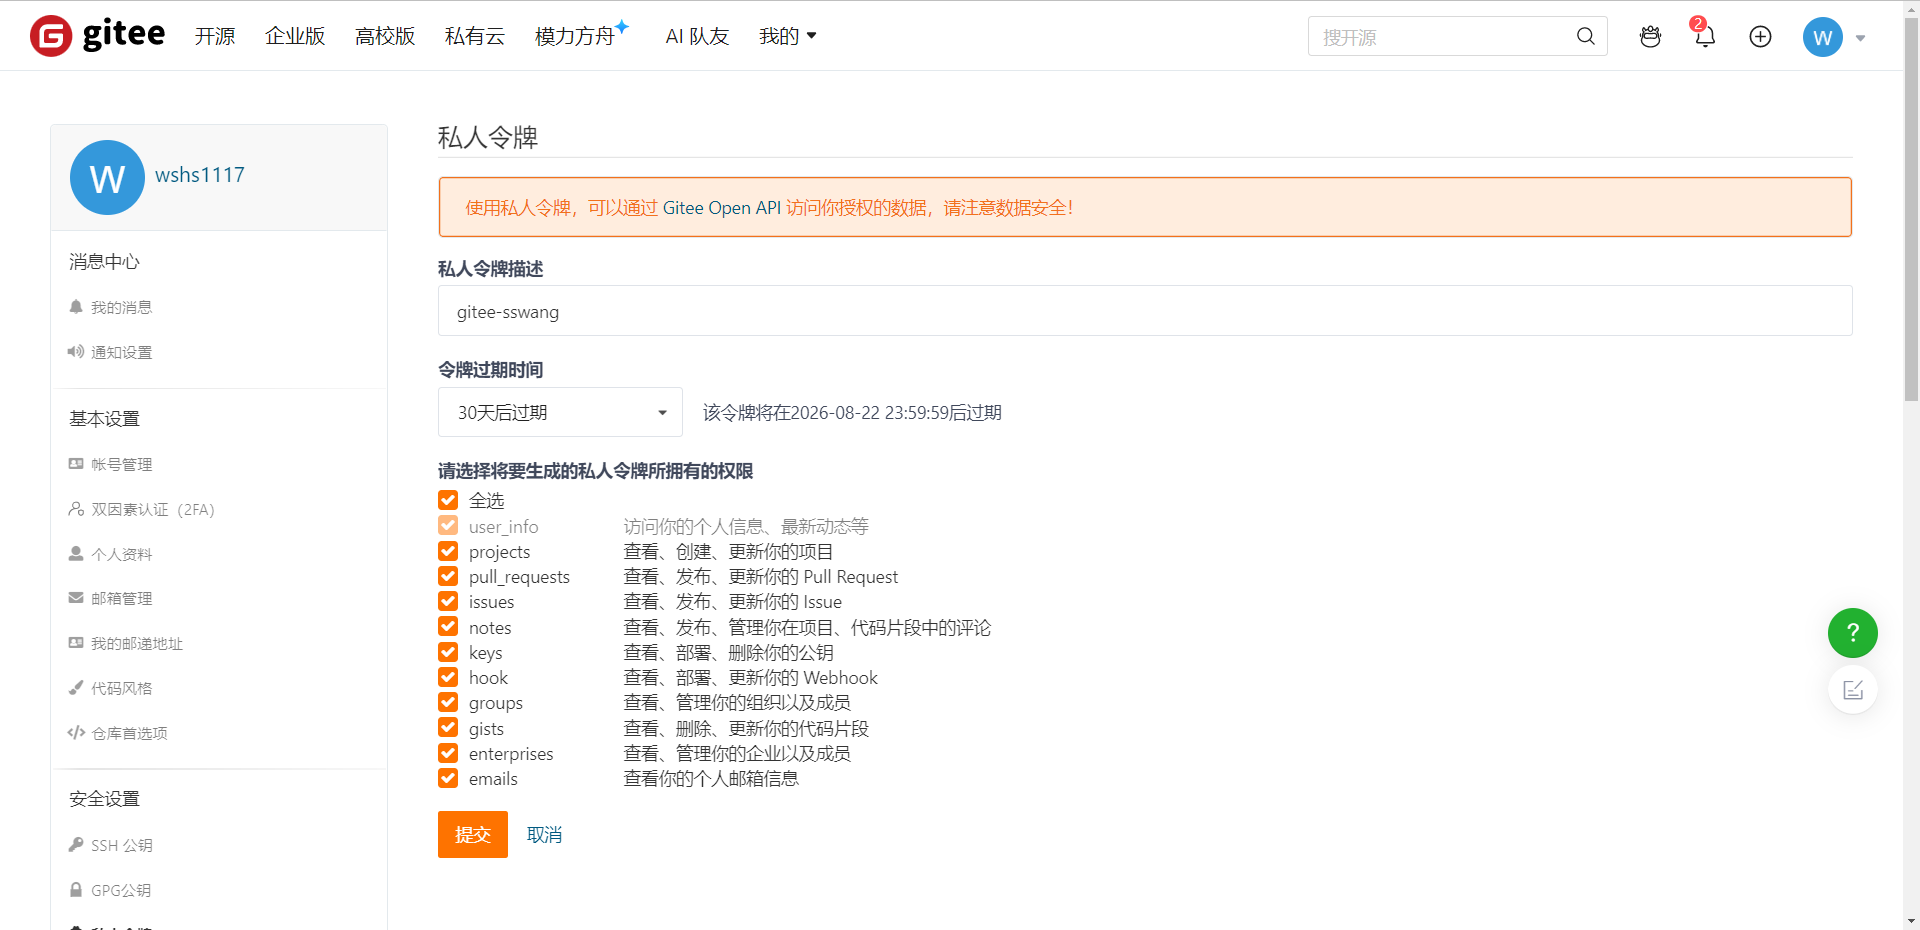The width and height of the screenshot is (1920, 930).
Task: Click the large wshs1117 profile avatar
Action: (x=107, y=177)
